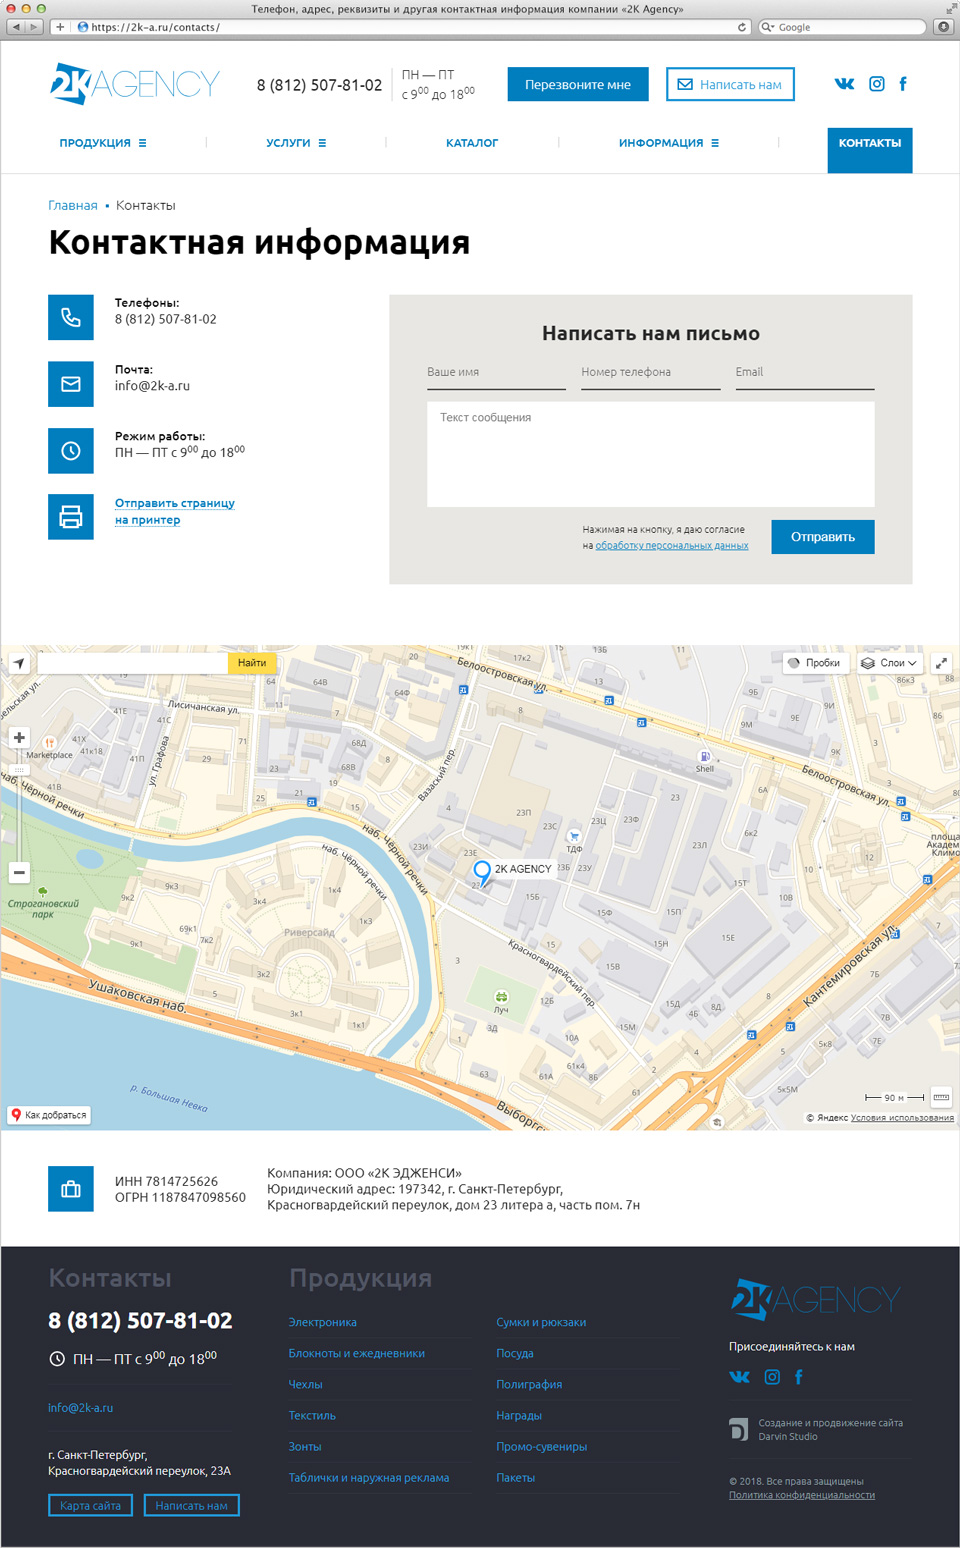The width and height of the screenshot is (960, 1548).
Task: Click the Перезвоните мне button
Action: 578,84
